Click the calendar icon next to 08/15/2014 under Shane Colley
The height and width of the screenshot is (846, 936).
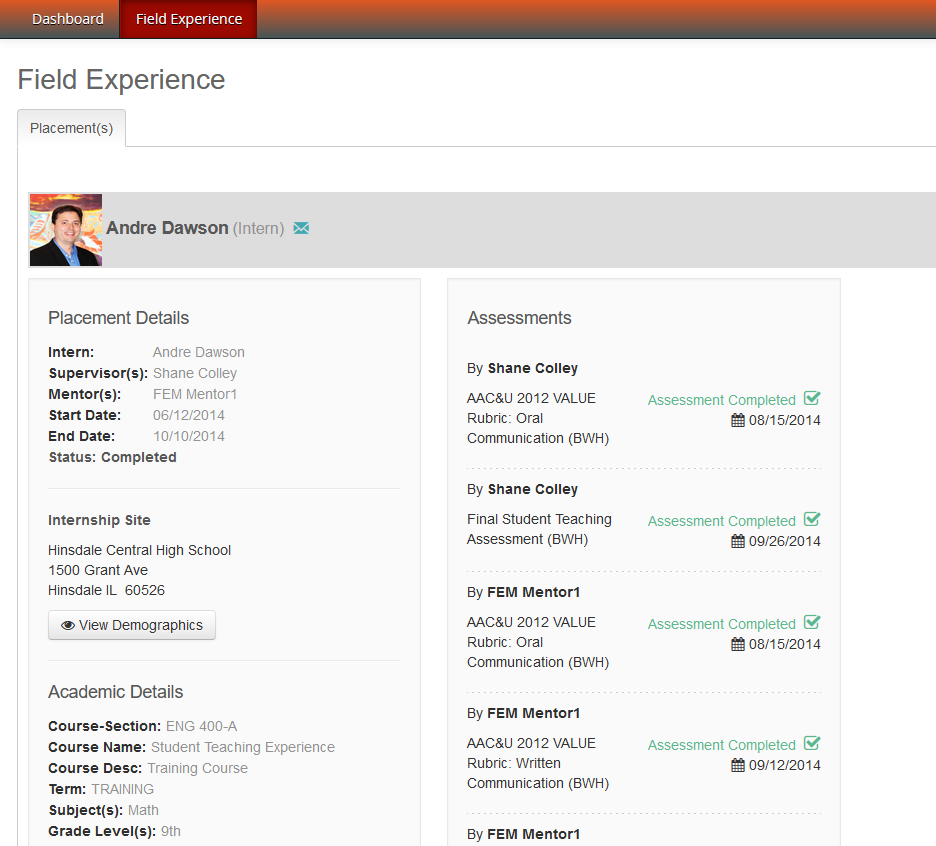738,420
